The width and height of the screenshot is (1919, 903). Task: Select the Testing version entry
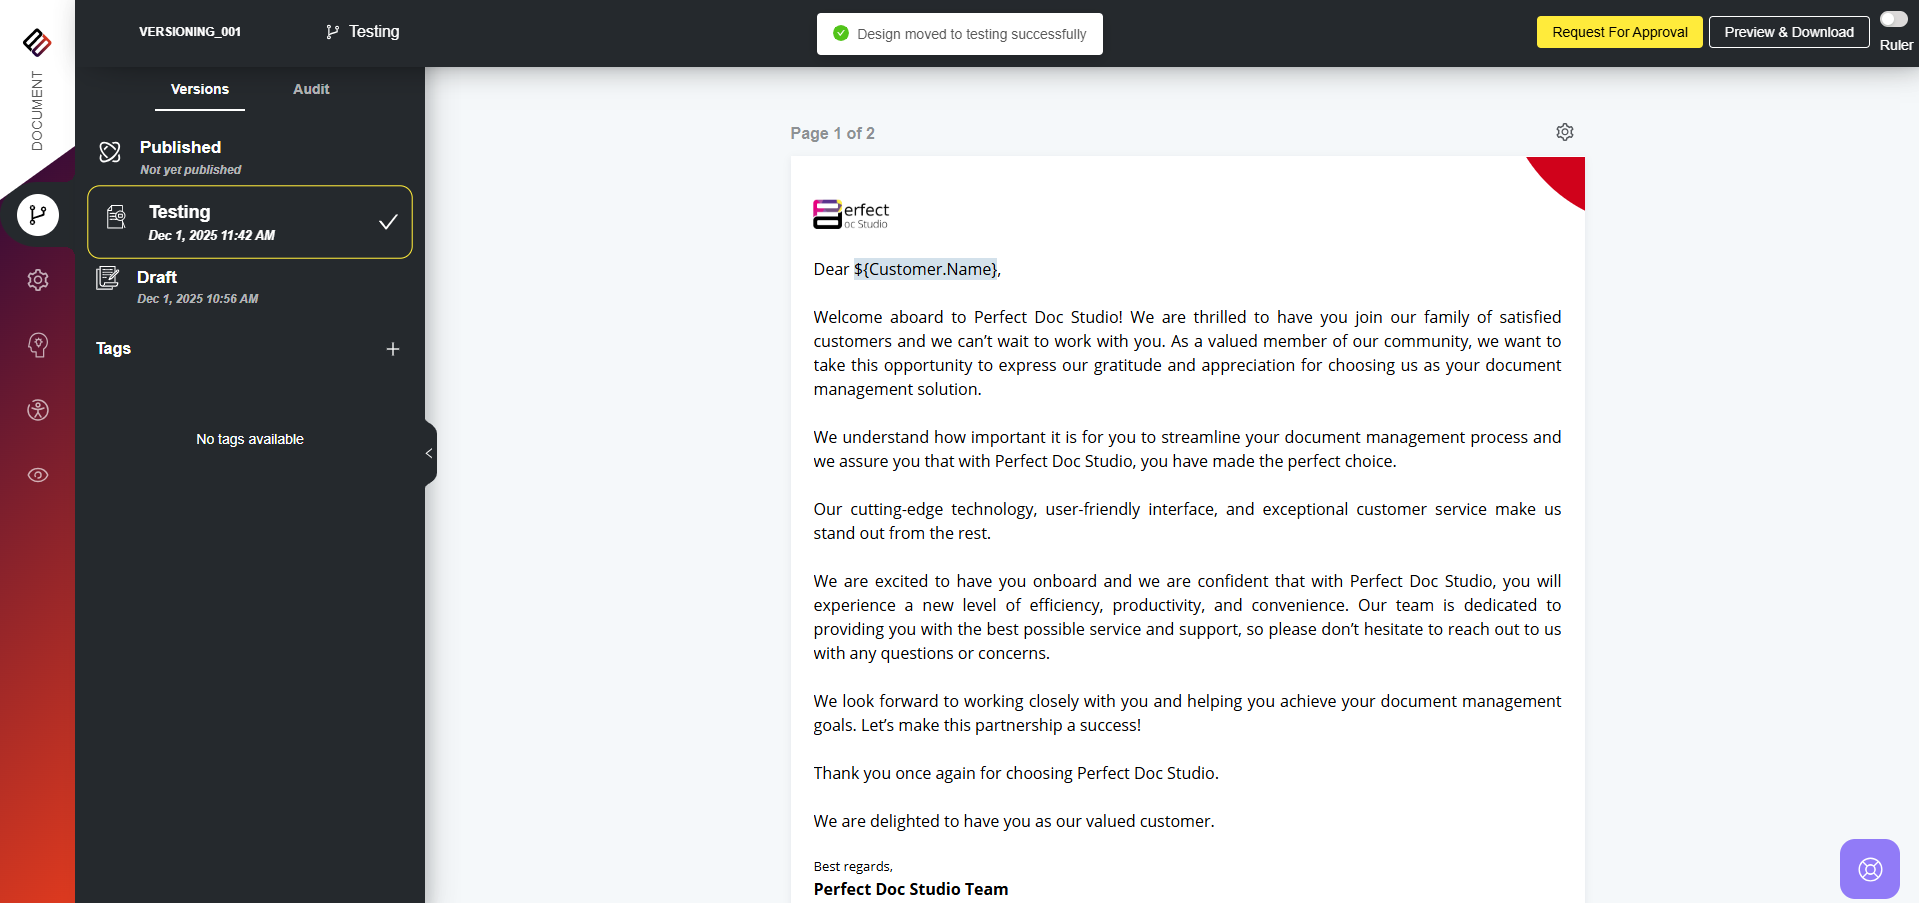(x=250, y=222)
